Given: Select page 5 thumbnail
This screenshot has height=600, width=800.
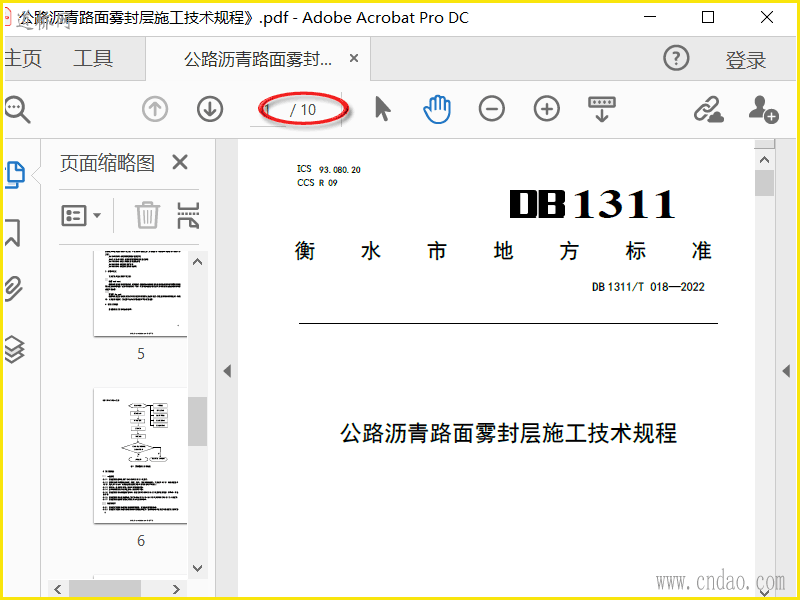Looking at the screenshot, I should [140, 293].
